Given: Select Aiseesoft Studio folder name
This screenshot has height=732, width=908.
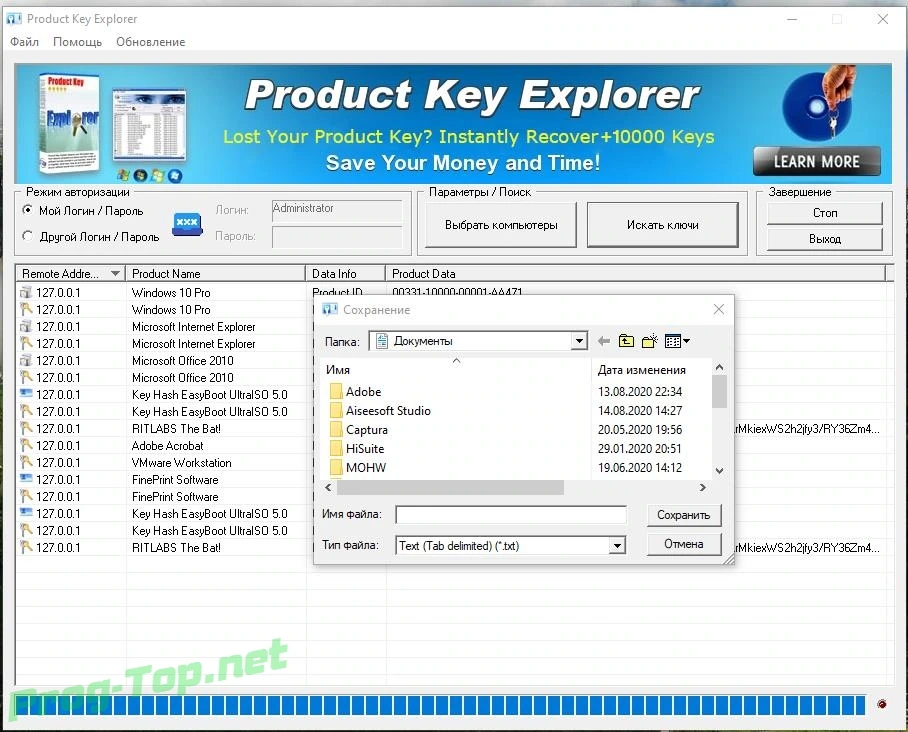Looking at the screenshot, I should pos(388,411).
